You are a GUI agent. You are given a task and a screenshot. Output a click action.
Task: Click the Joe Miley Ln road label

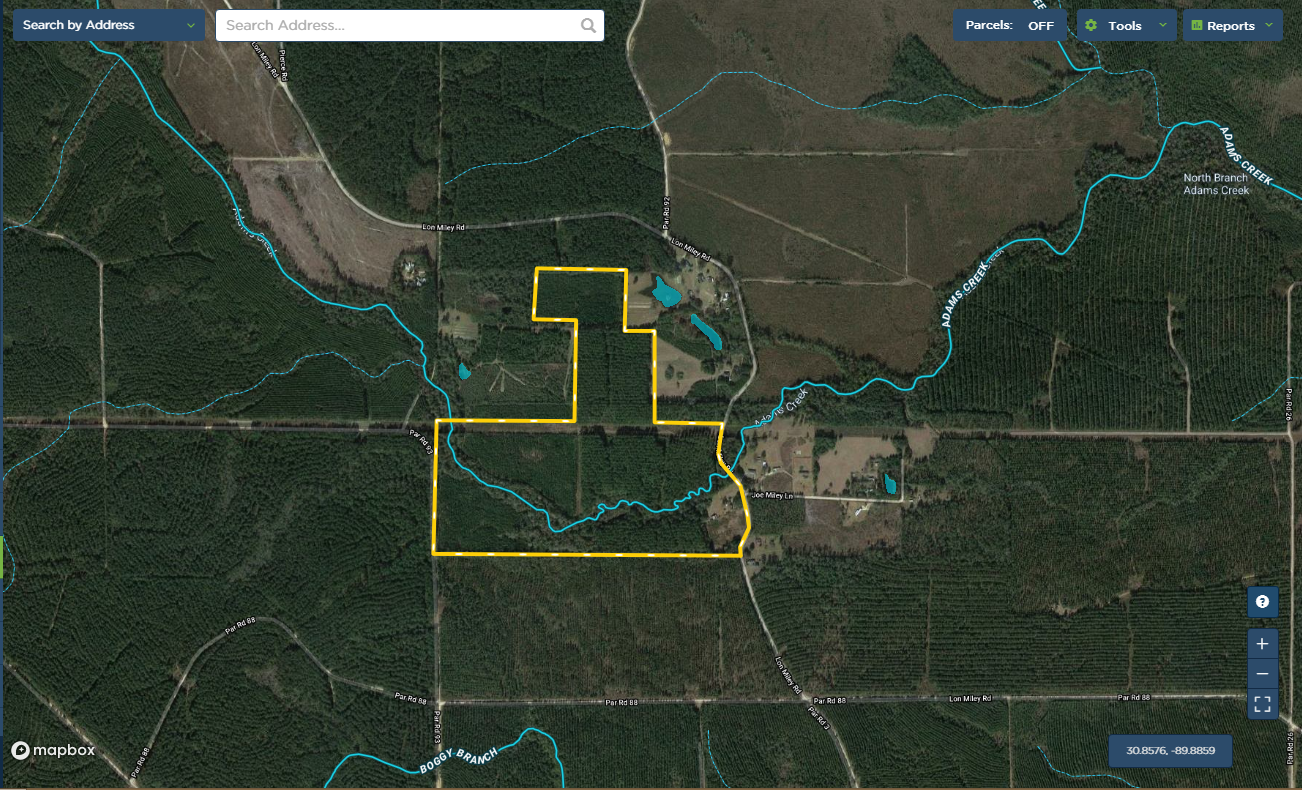pos(772,495)
